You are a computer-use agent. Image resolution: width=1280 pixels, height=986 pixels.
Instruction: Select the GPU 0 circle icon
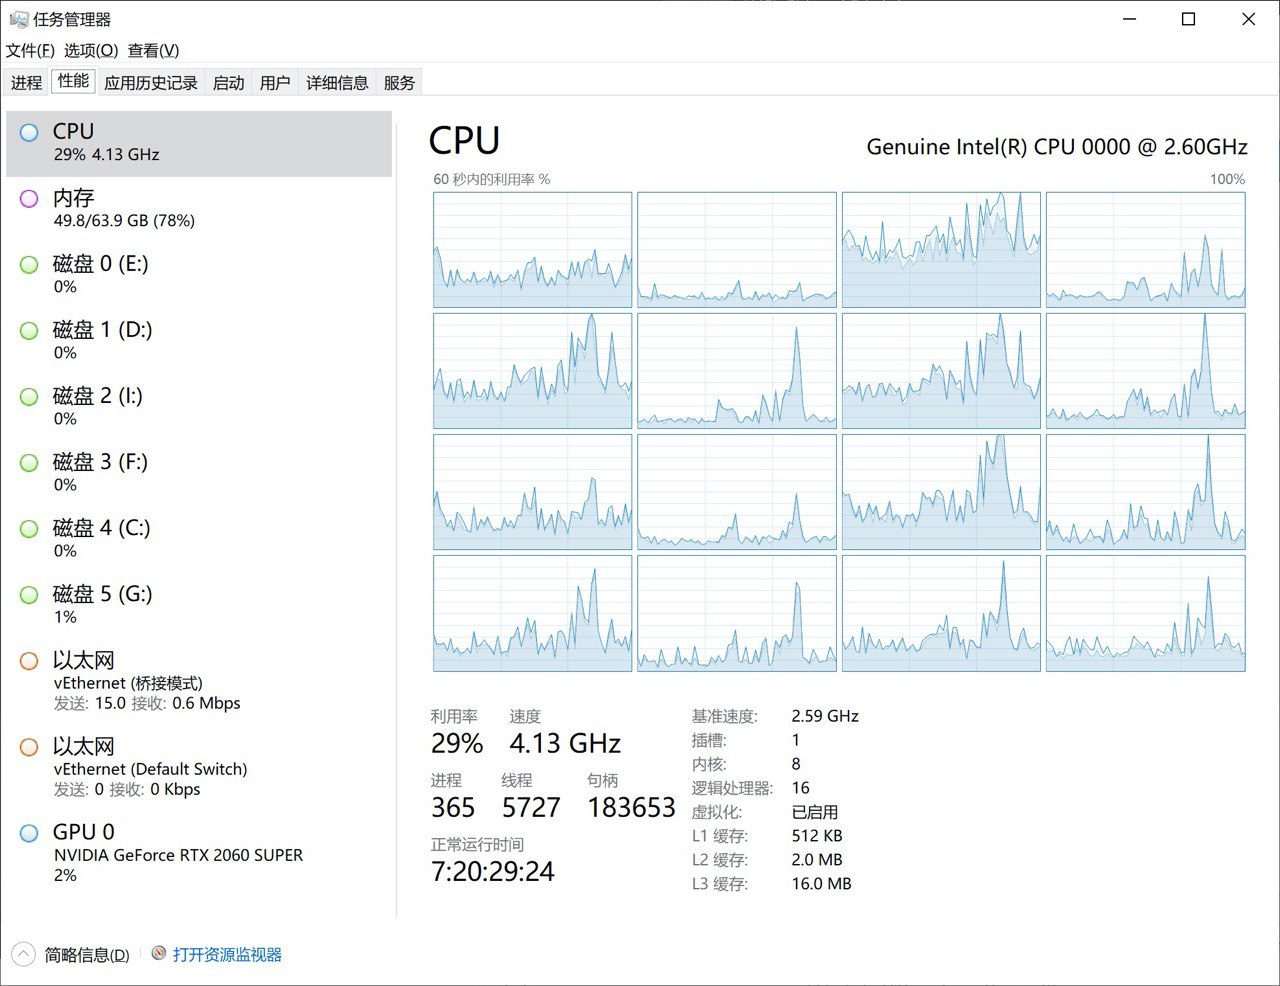(x=30, y=832)
